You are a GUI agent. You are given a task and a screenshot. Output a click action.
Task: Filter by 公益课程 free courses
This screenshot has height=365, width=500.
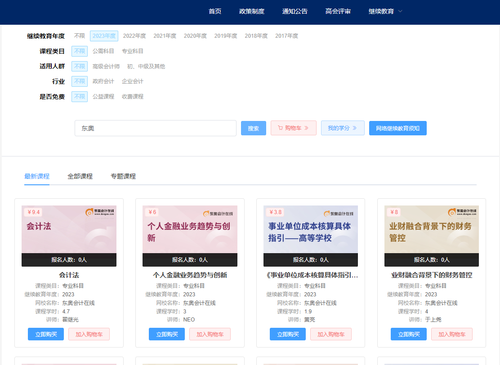click(103, 97)
